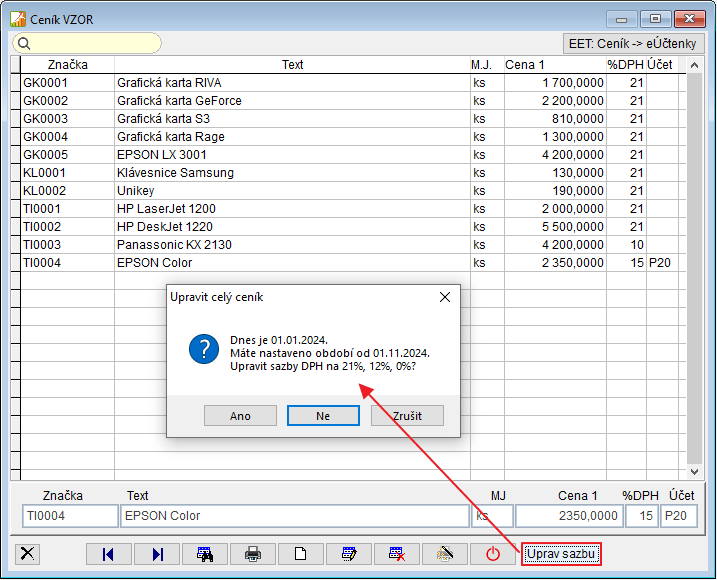Click the Zrušit button

[407, 416]
